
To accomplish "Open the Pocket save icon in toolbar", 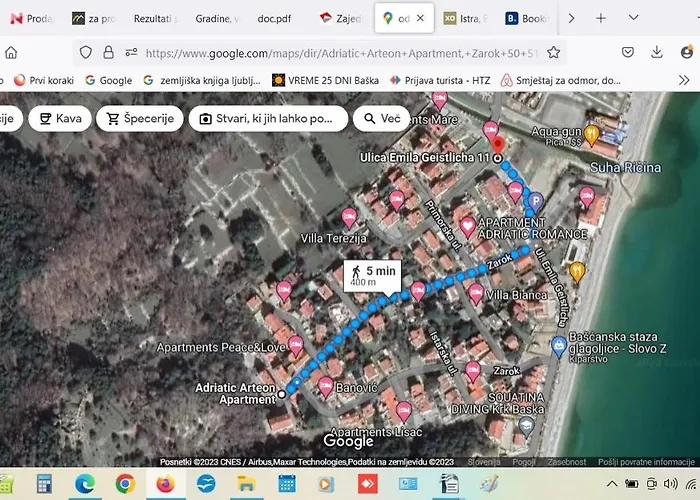I will (628, 52).
